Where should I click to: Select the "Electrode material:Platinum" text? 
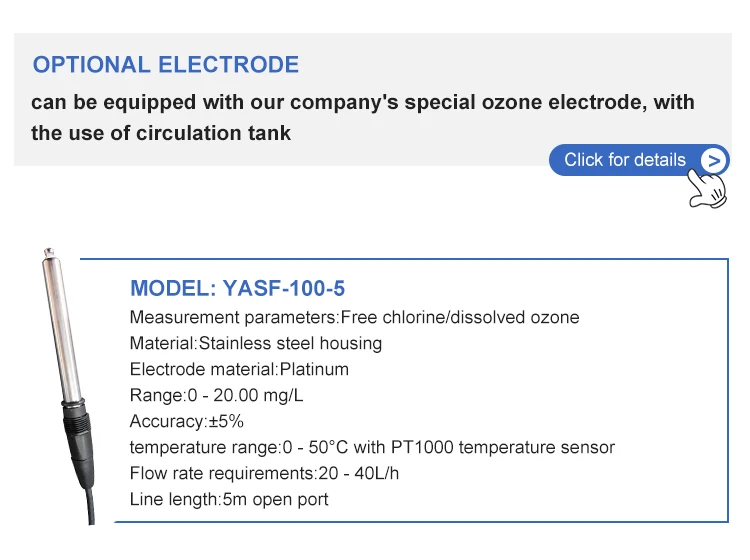point(240,370)
